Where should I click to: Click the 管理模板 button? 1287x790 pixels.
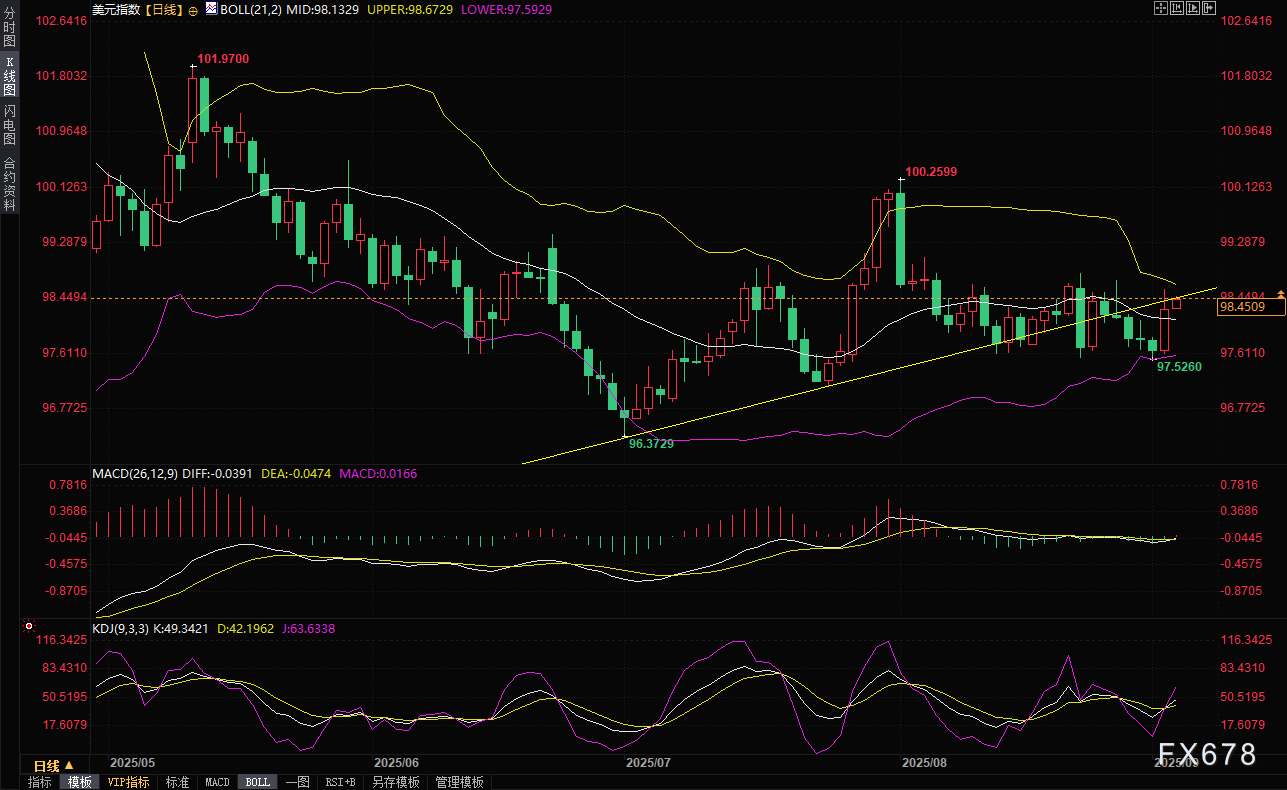(460, 782)
